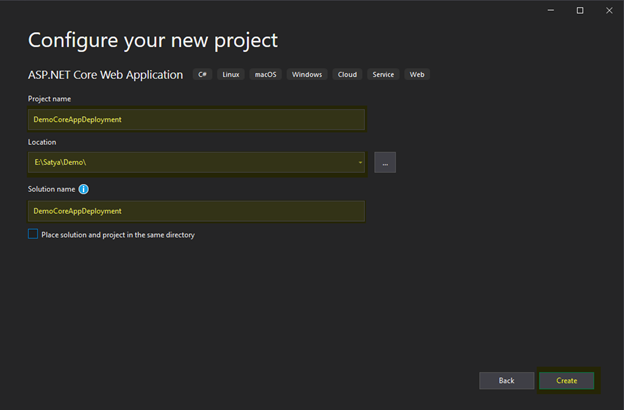Click the info icon beside Solution name

click(x=84, y=189)
